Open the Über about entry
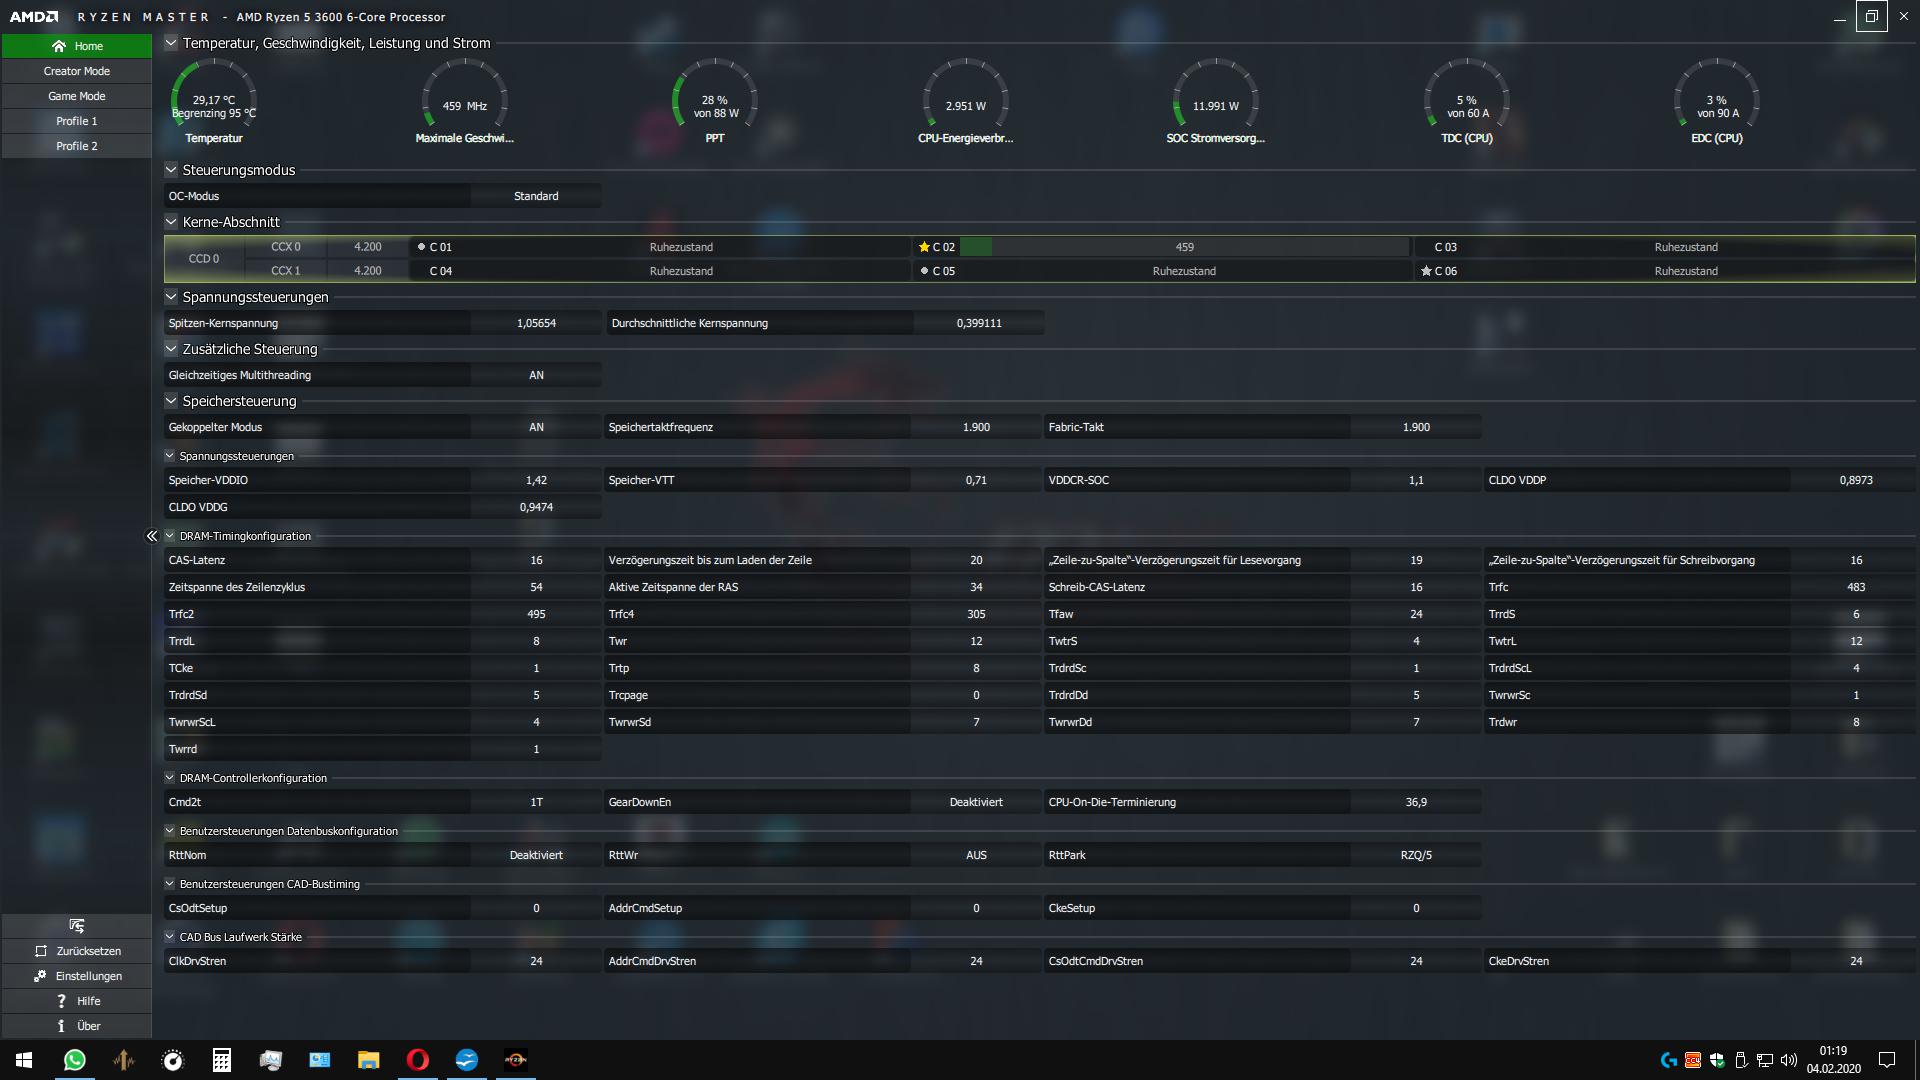 tap(77, 1026)
